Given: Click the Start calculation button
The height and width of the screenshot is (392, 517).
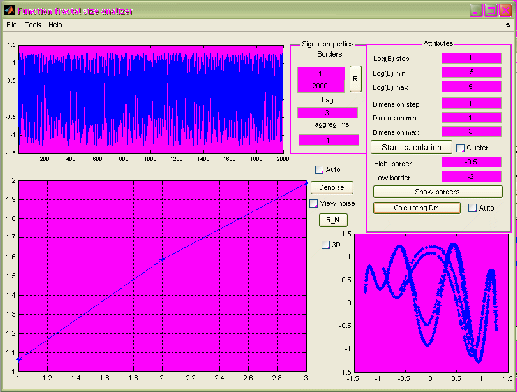Looking at the screenshot, I should click(x=411, y=147).
